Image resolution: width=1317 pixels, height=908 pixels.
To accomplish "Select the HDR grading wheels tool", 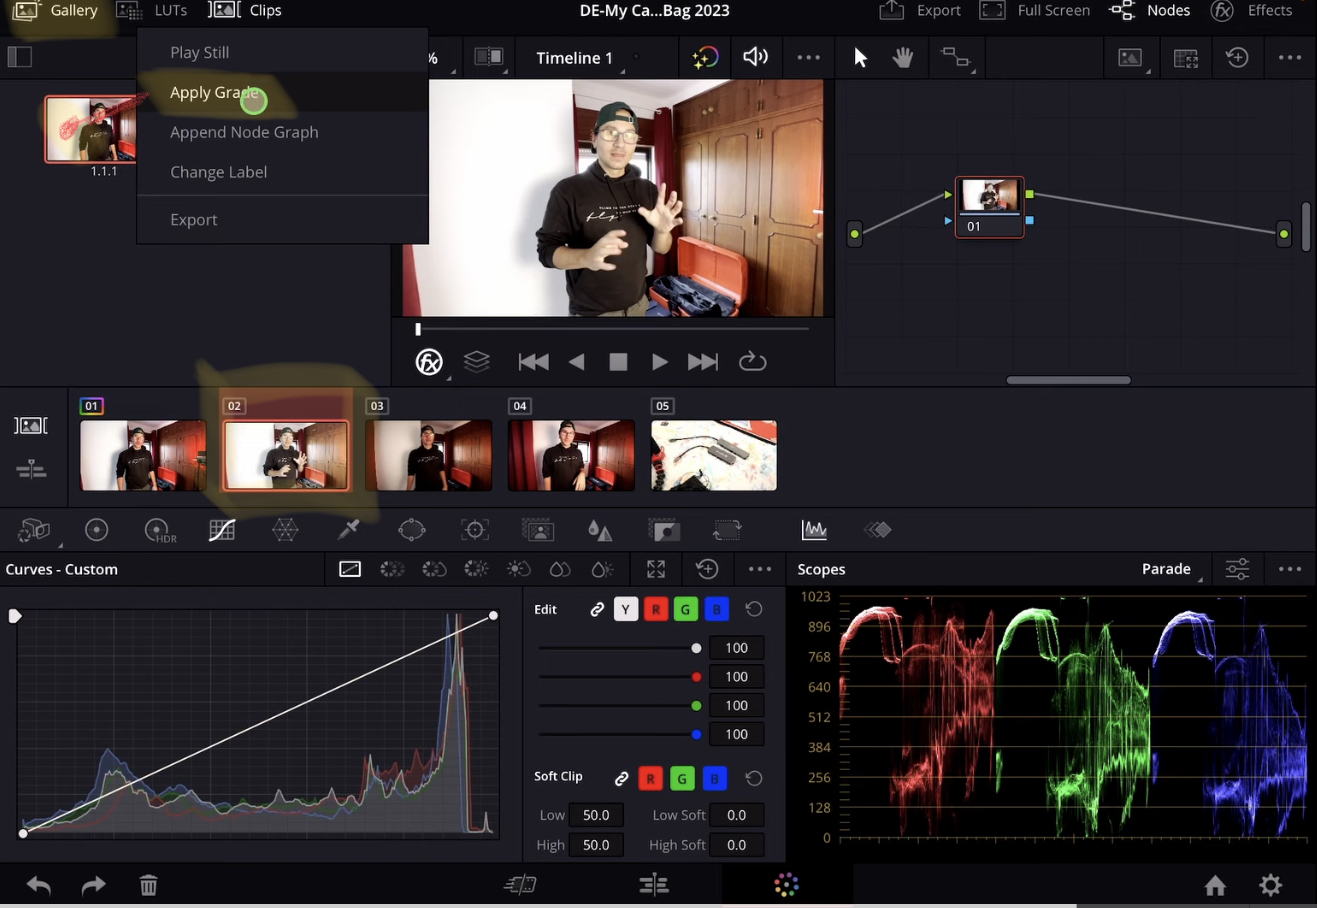I will tap(159, 530).
